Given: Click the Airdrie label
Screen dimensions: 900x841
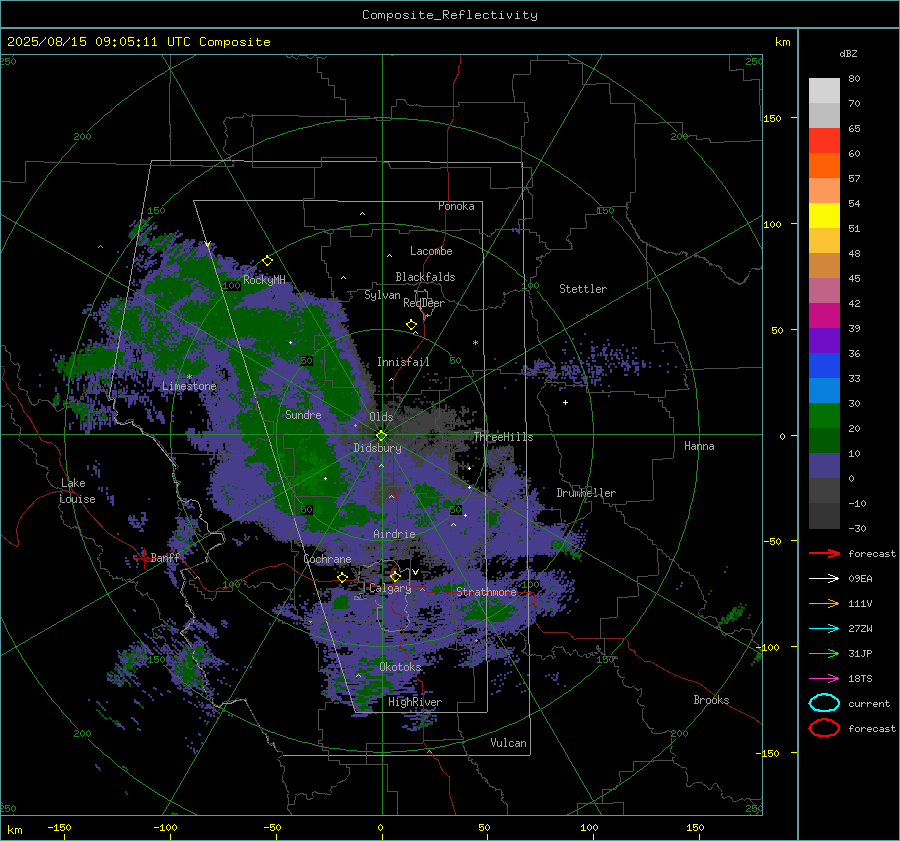Looking at the screenshot, I should 394,534.
